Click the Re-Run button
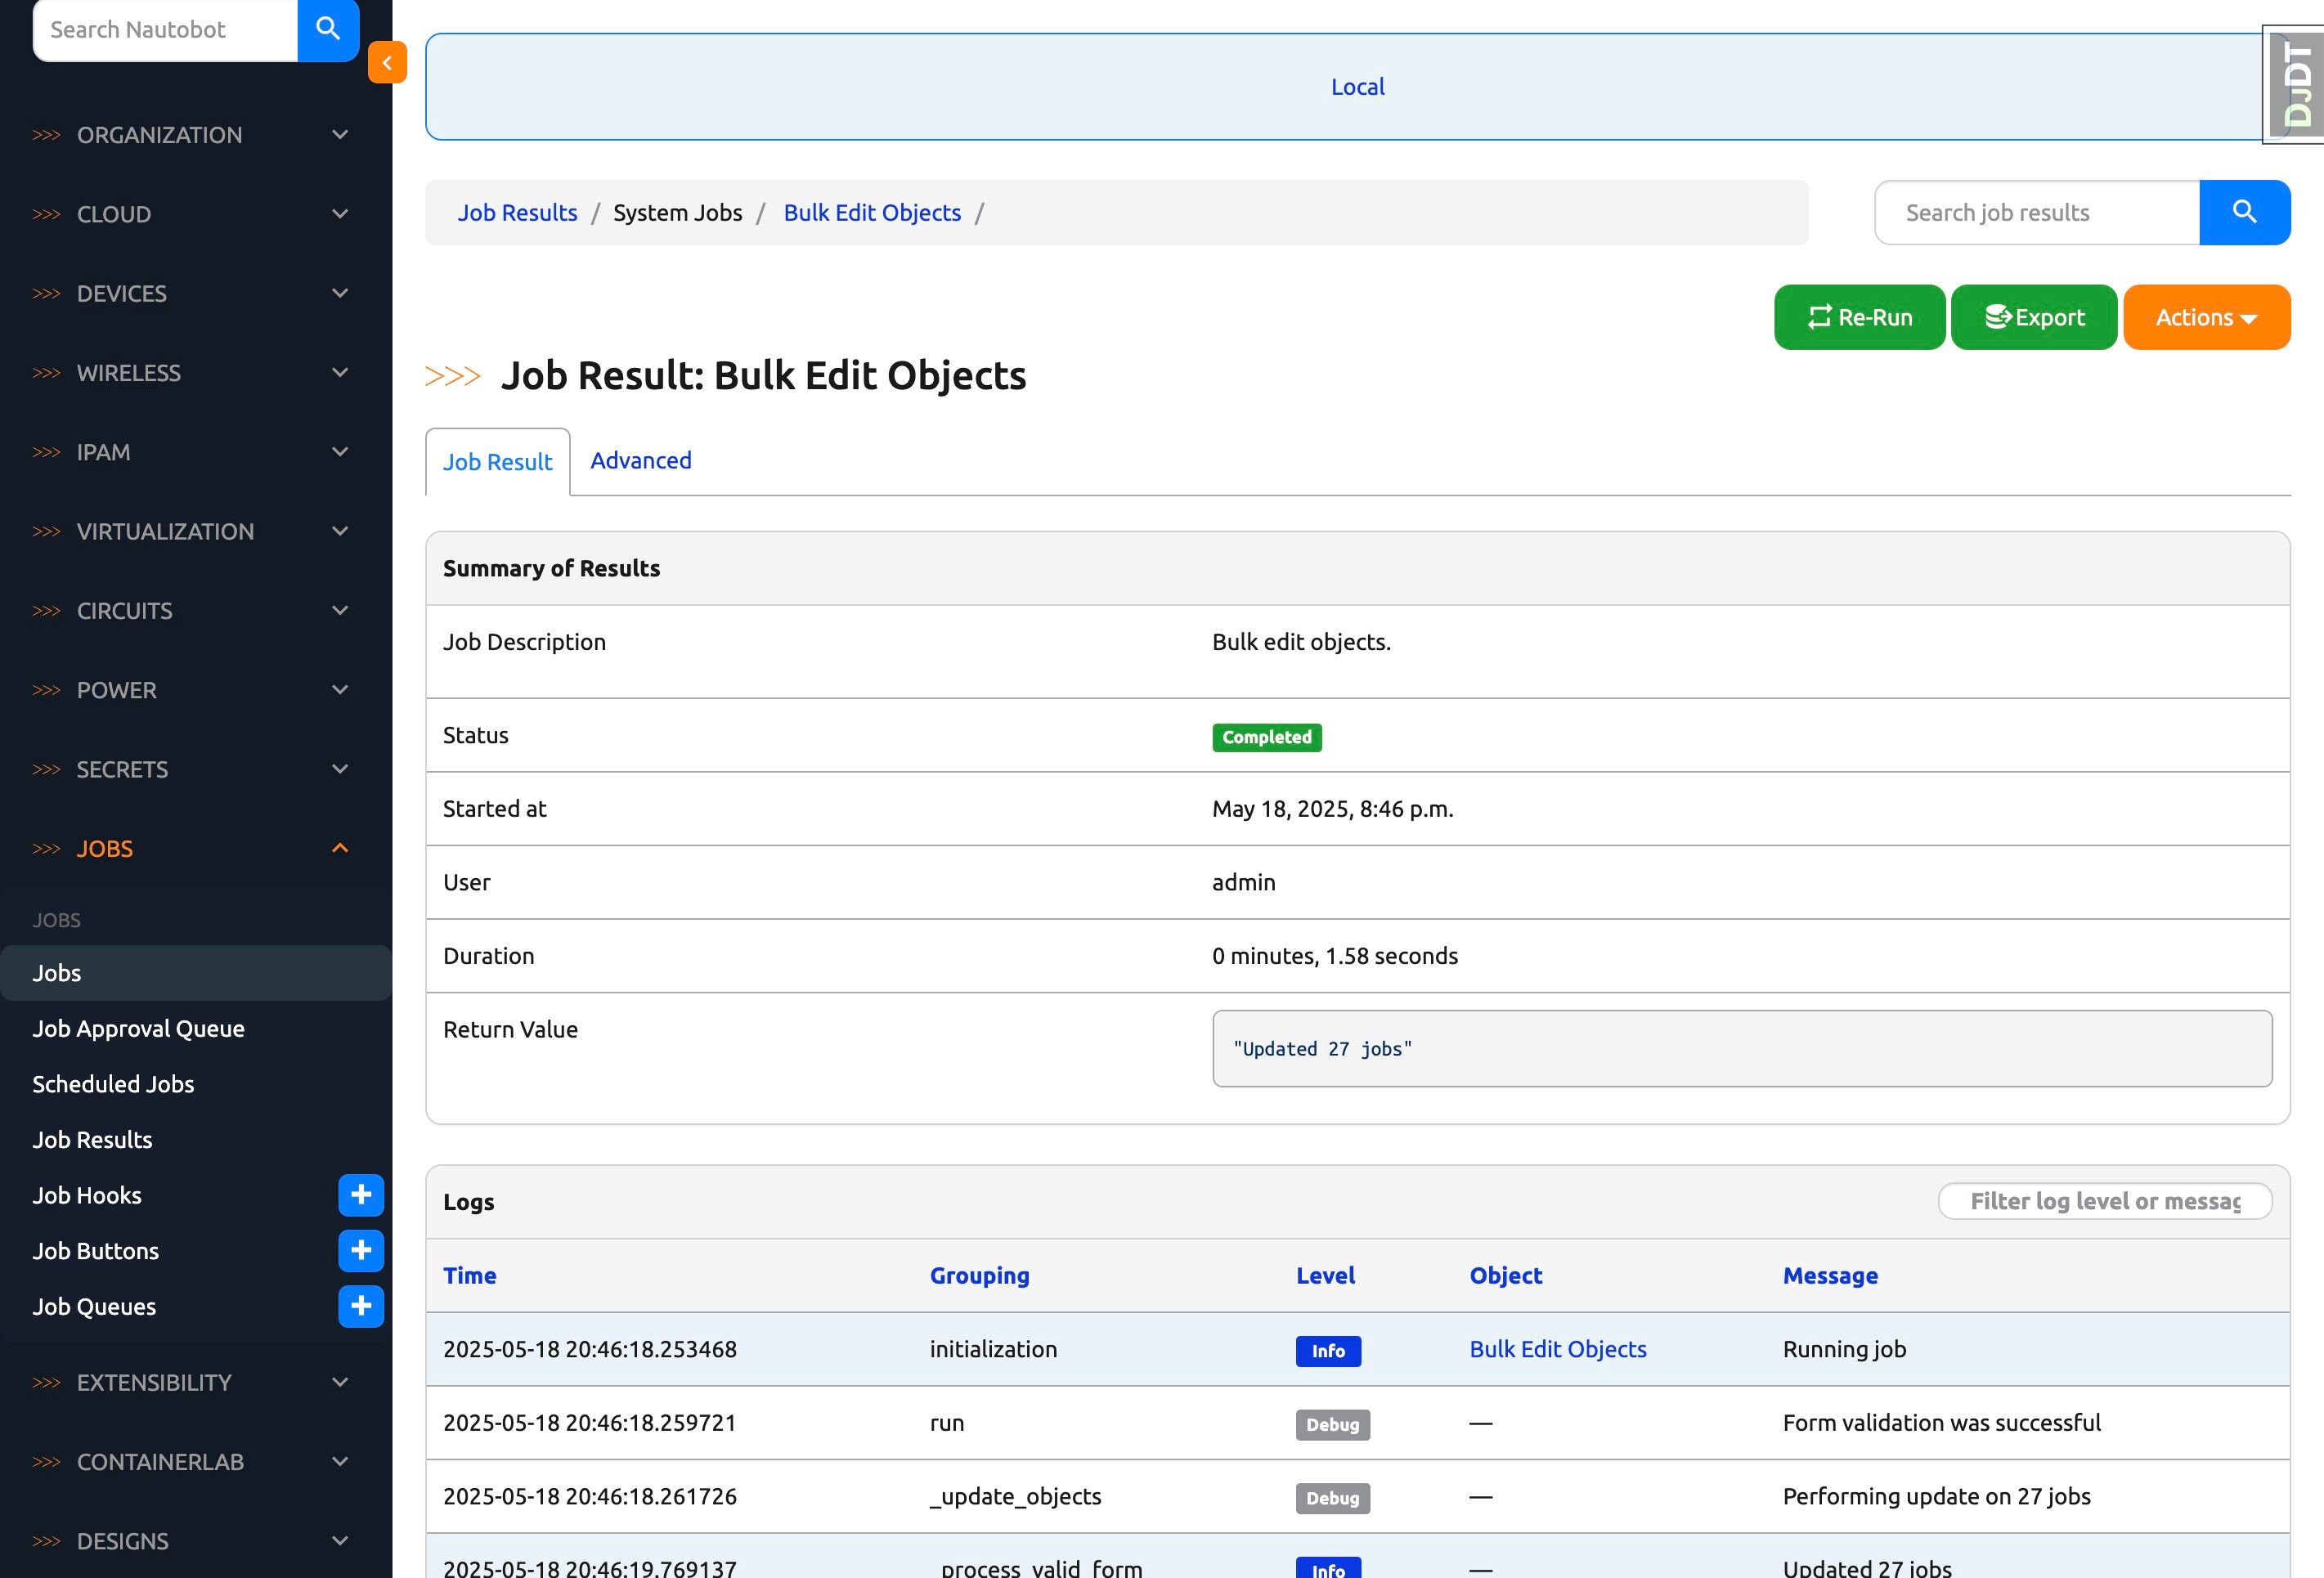Image resolution: width=2324 pixels, height=1578 pixels. pyautogui.click(x=1859, y=317)
